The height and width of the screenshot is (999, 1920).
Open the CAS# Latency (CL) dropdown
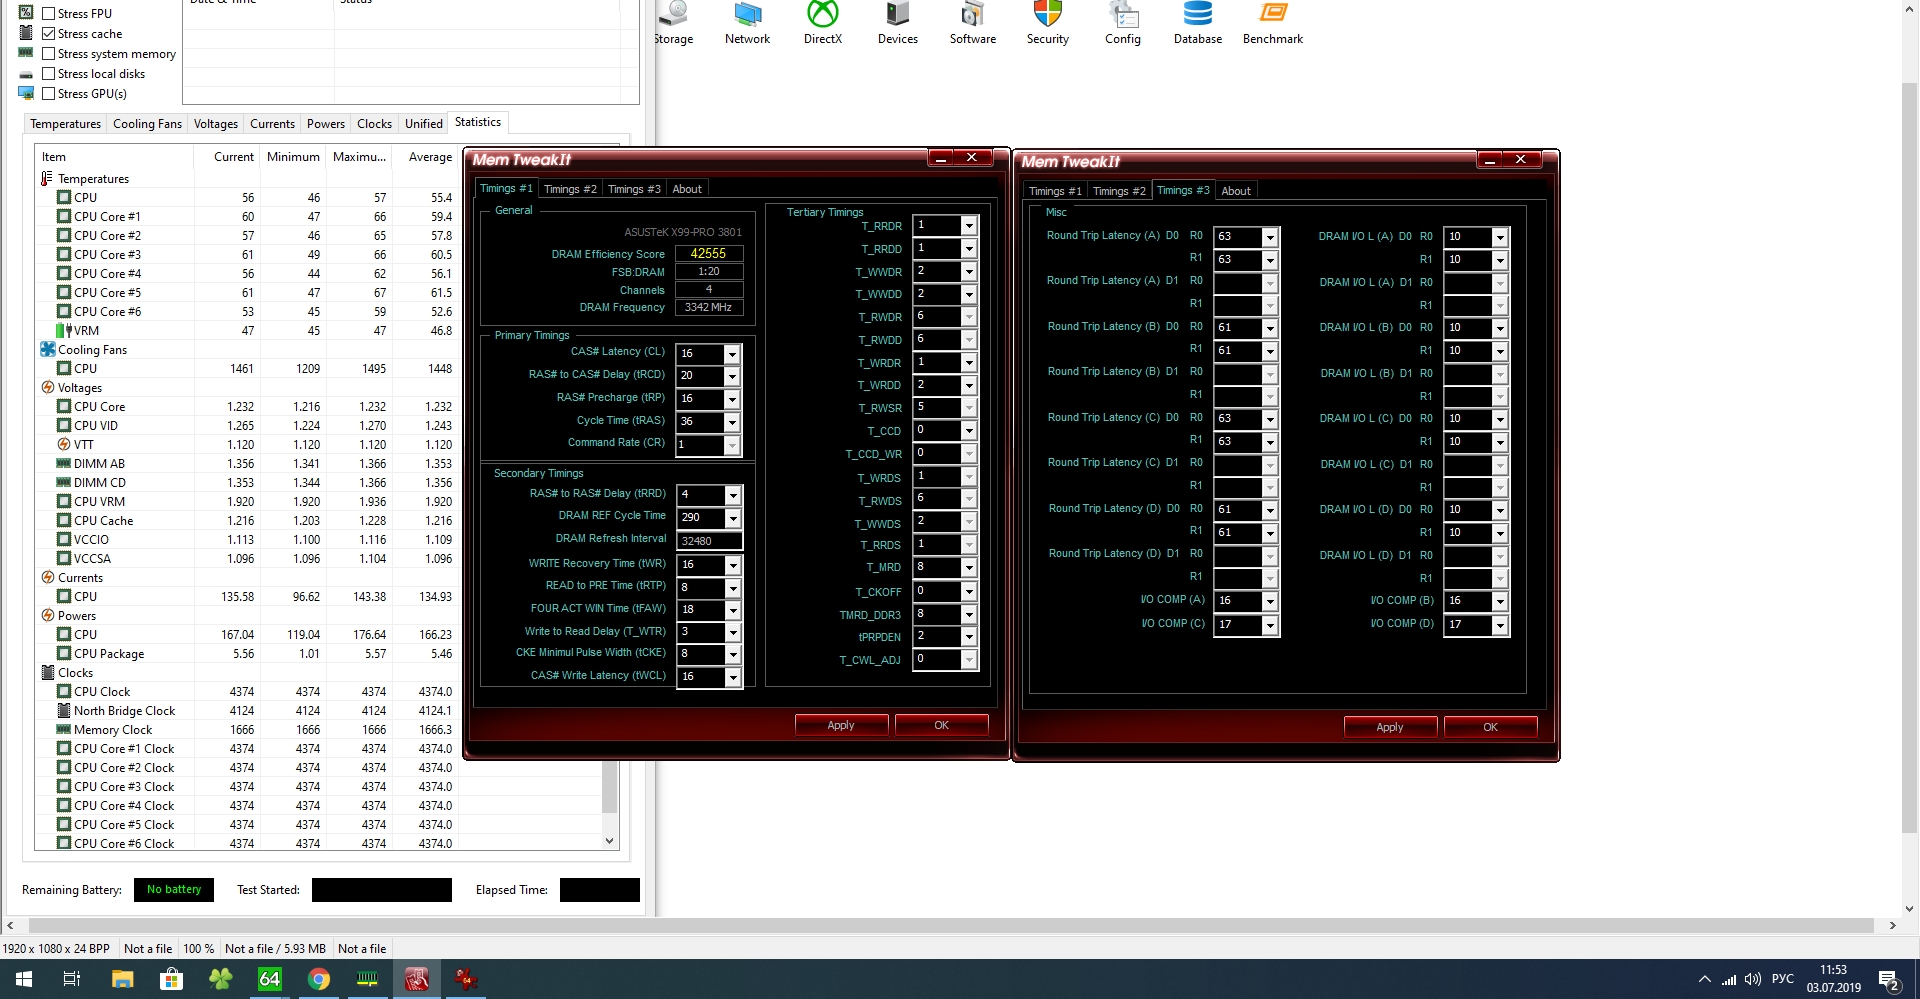point(732,354)
